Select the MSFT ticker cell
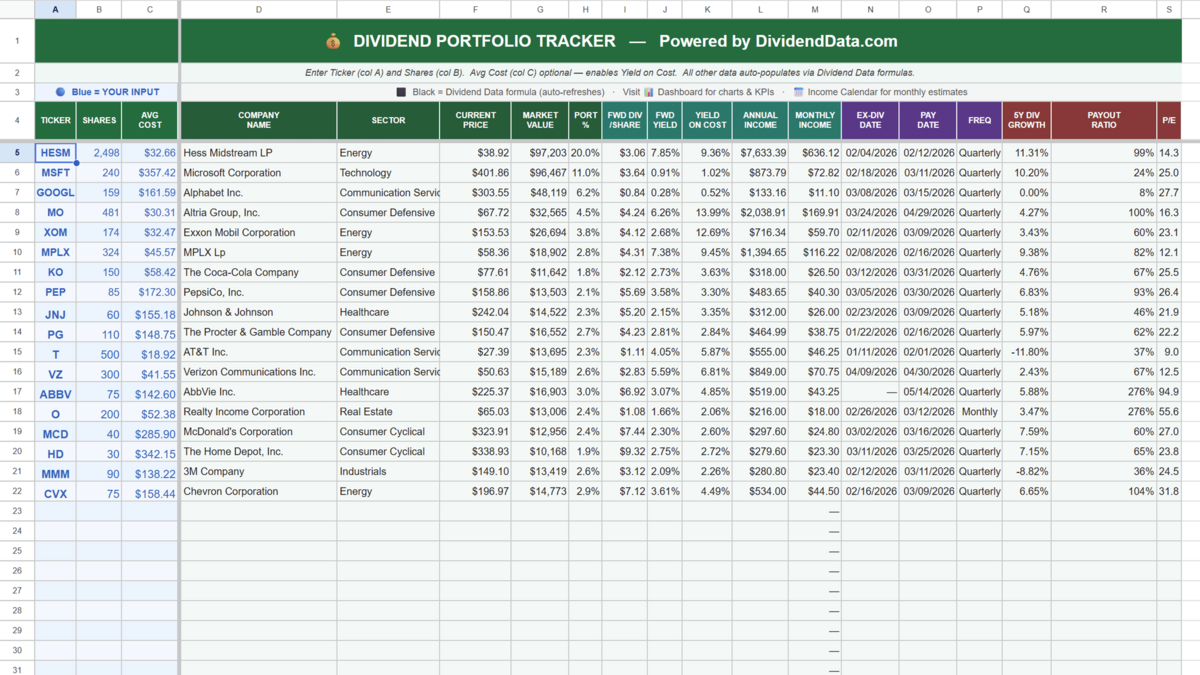The width and height of the screenshot is (1200, 675). pos(55,173)
